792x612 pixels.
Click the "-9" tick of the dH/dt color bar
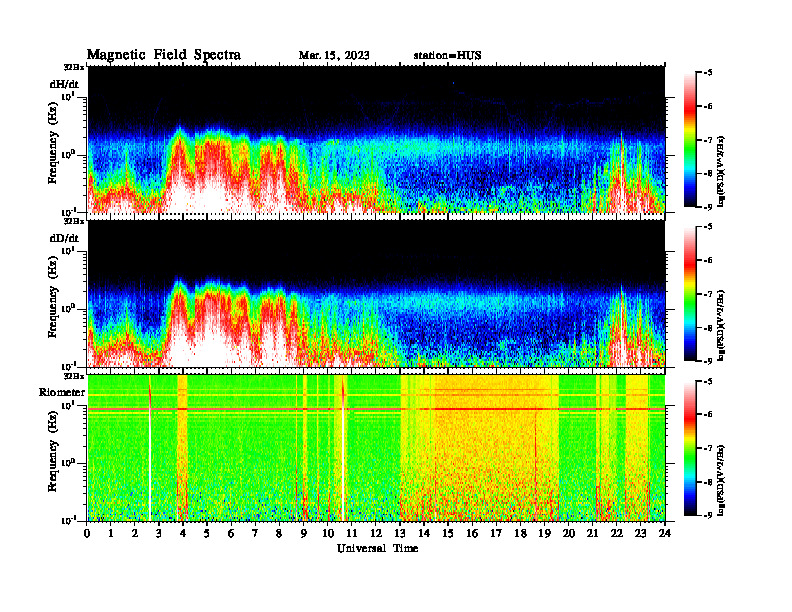[708, 207]
